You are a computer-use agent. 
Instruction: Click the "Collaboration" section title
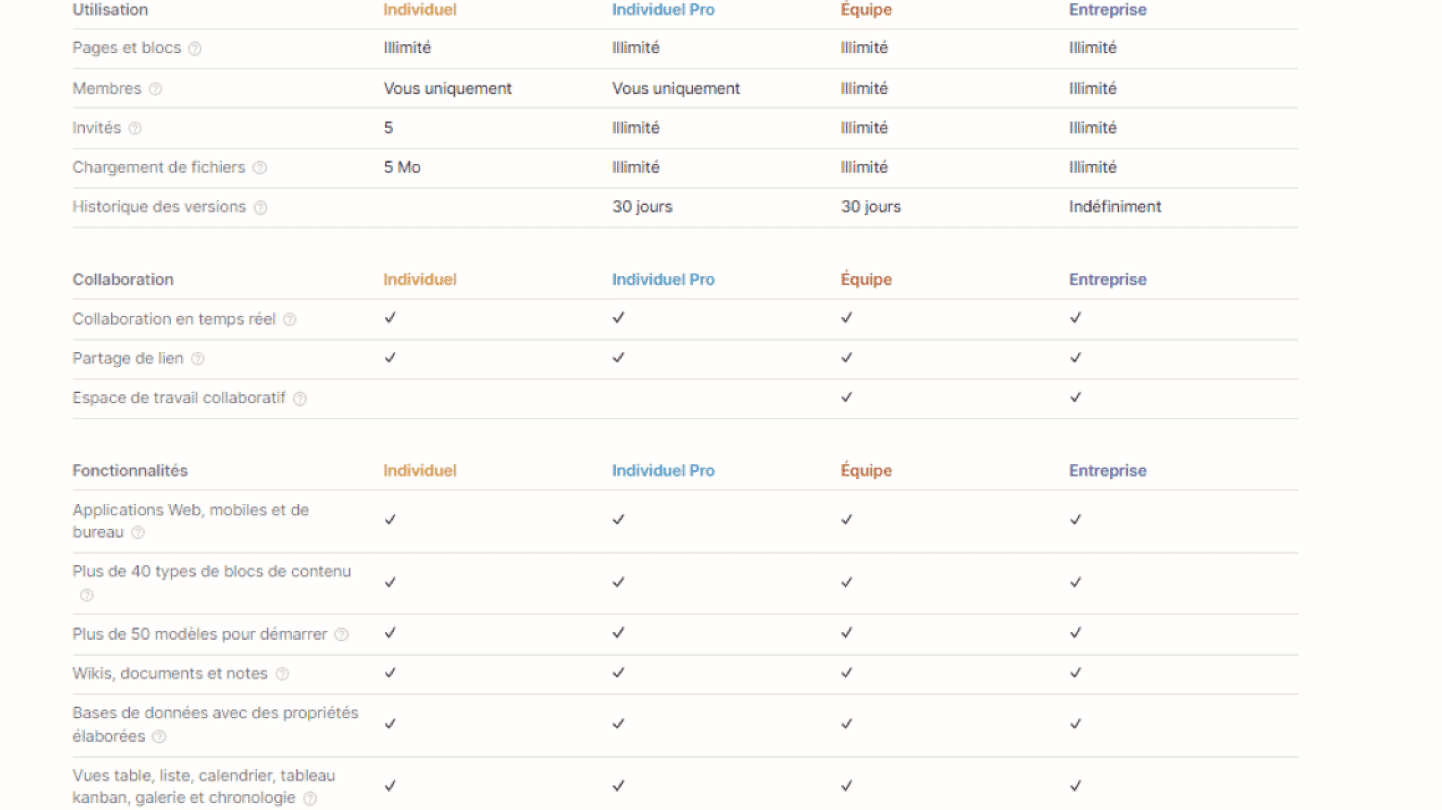pyautogui.click(x=123, y=279)
